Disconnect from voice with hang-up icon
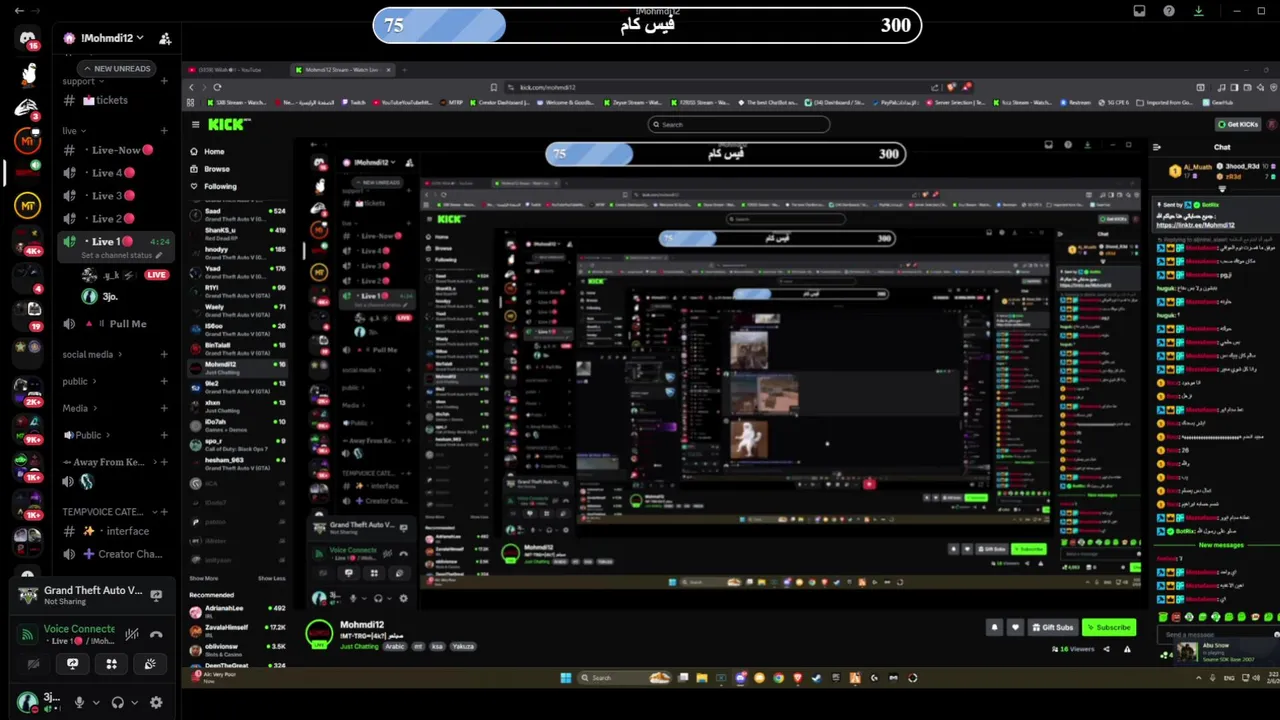This screenshot has height=720, width=1280. (x=156, y=634)
